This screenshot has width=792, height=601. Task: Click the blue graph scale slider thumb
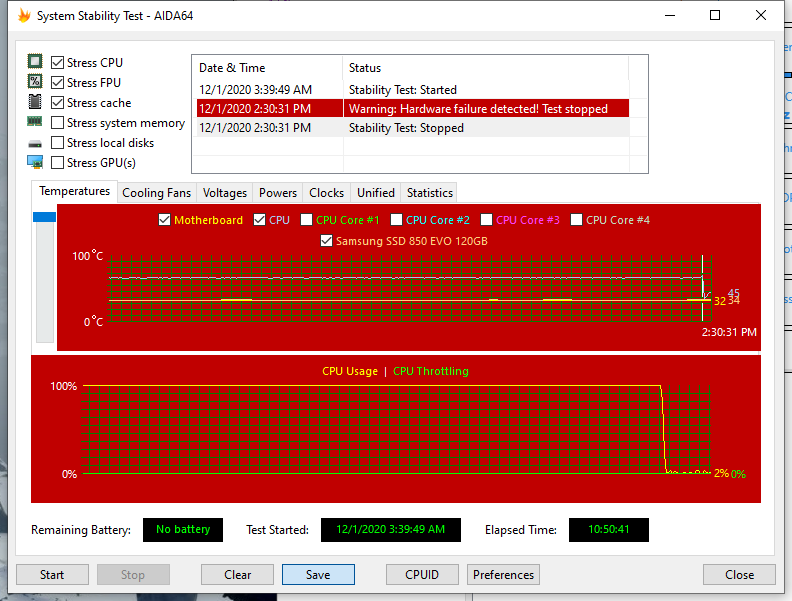click(x=44, y=217)
